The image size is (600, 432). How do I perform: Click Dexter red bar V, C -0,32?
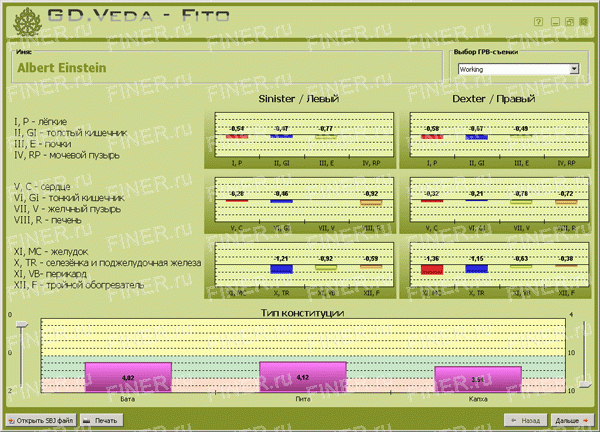point(432,201)
